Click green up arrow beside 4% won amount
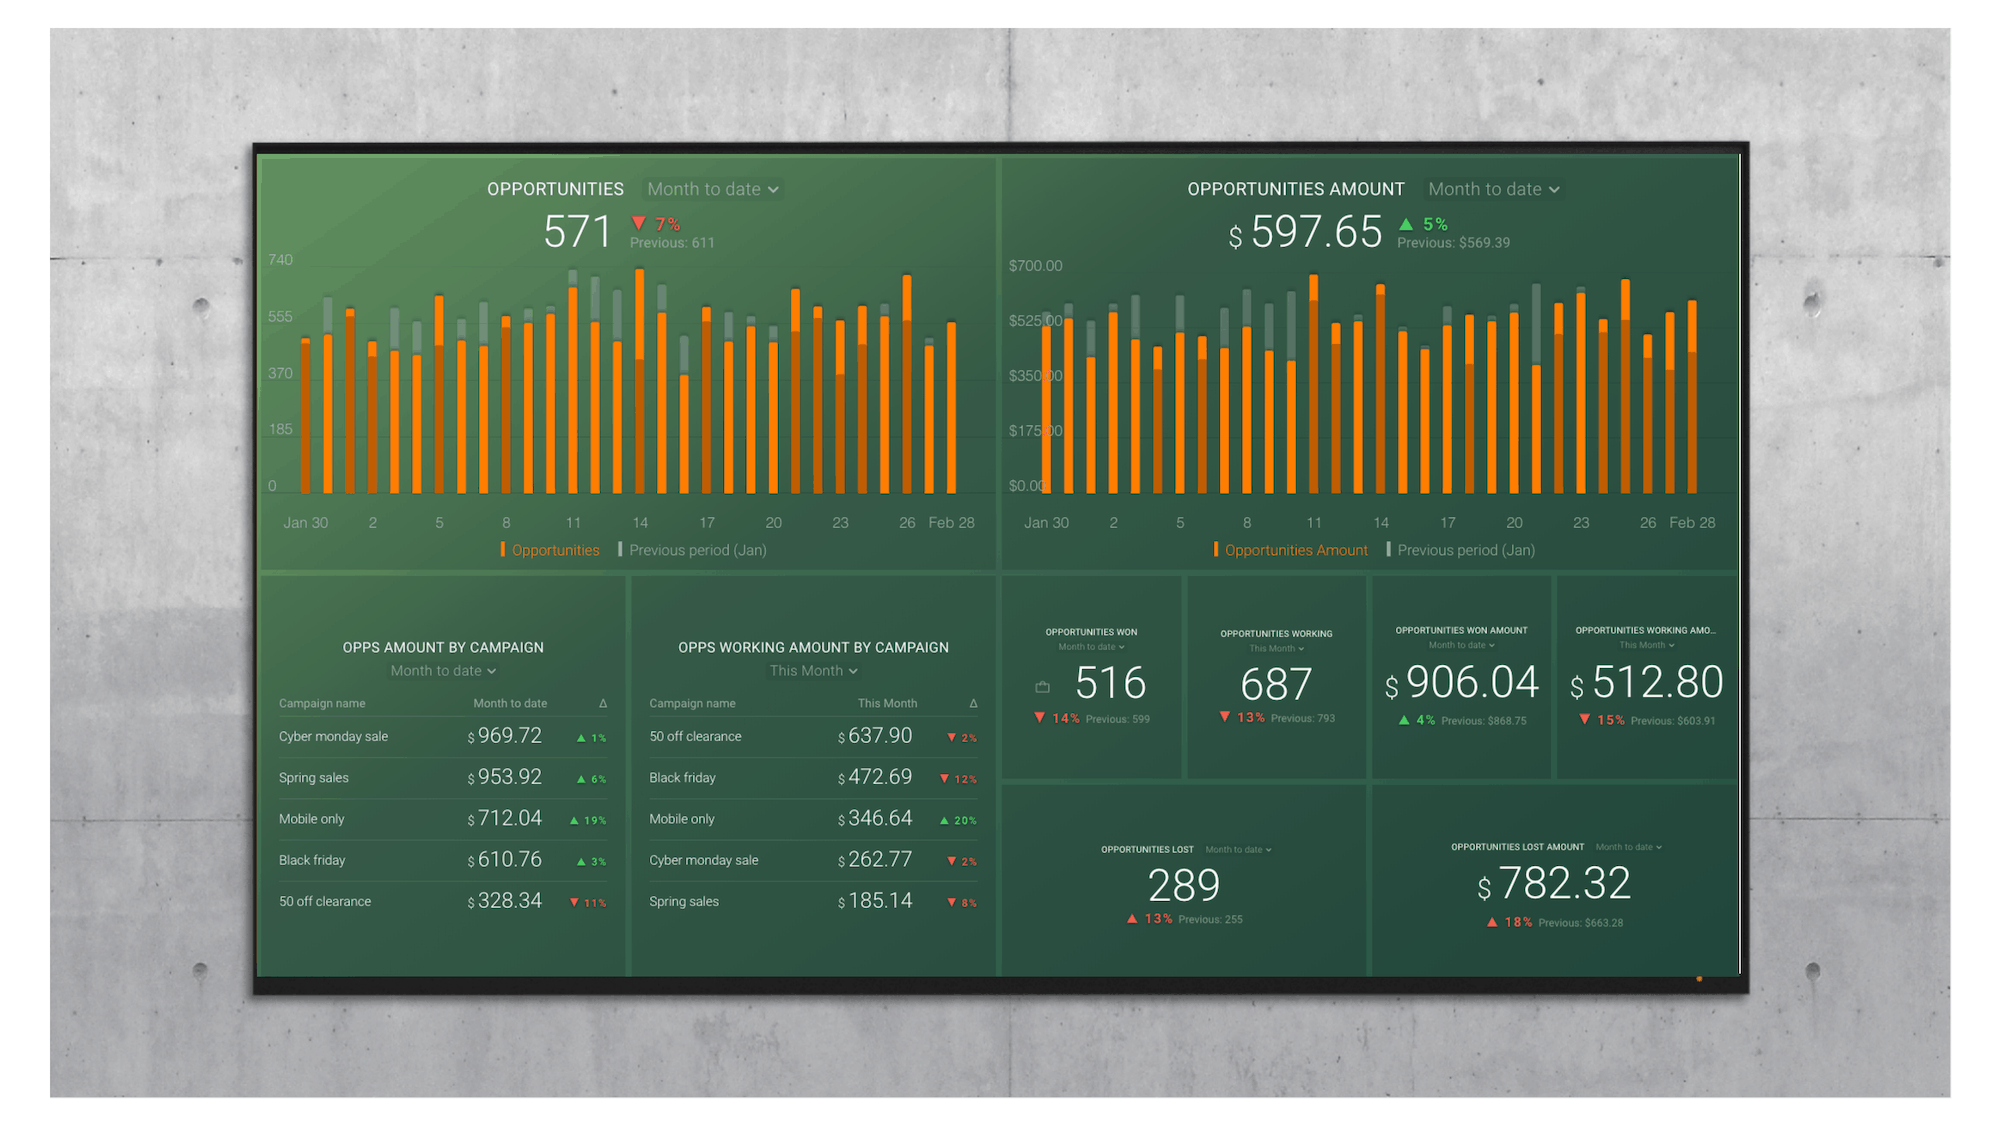Screen dimensions: 2001x1126 (x=1404, y=720)
